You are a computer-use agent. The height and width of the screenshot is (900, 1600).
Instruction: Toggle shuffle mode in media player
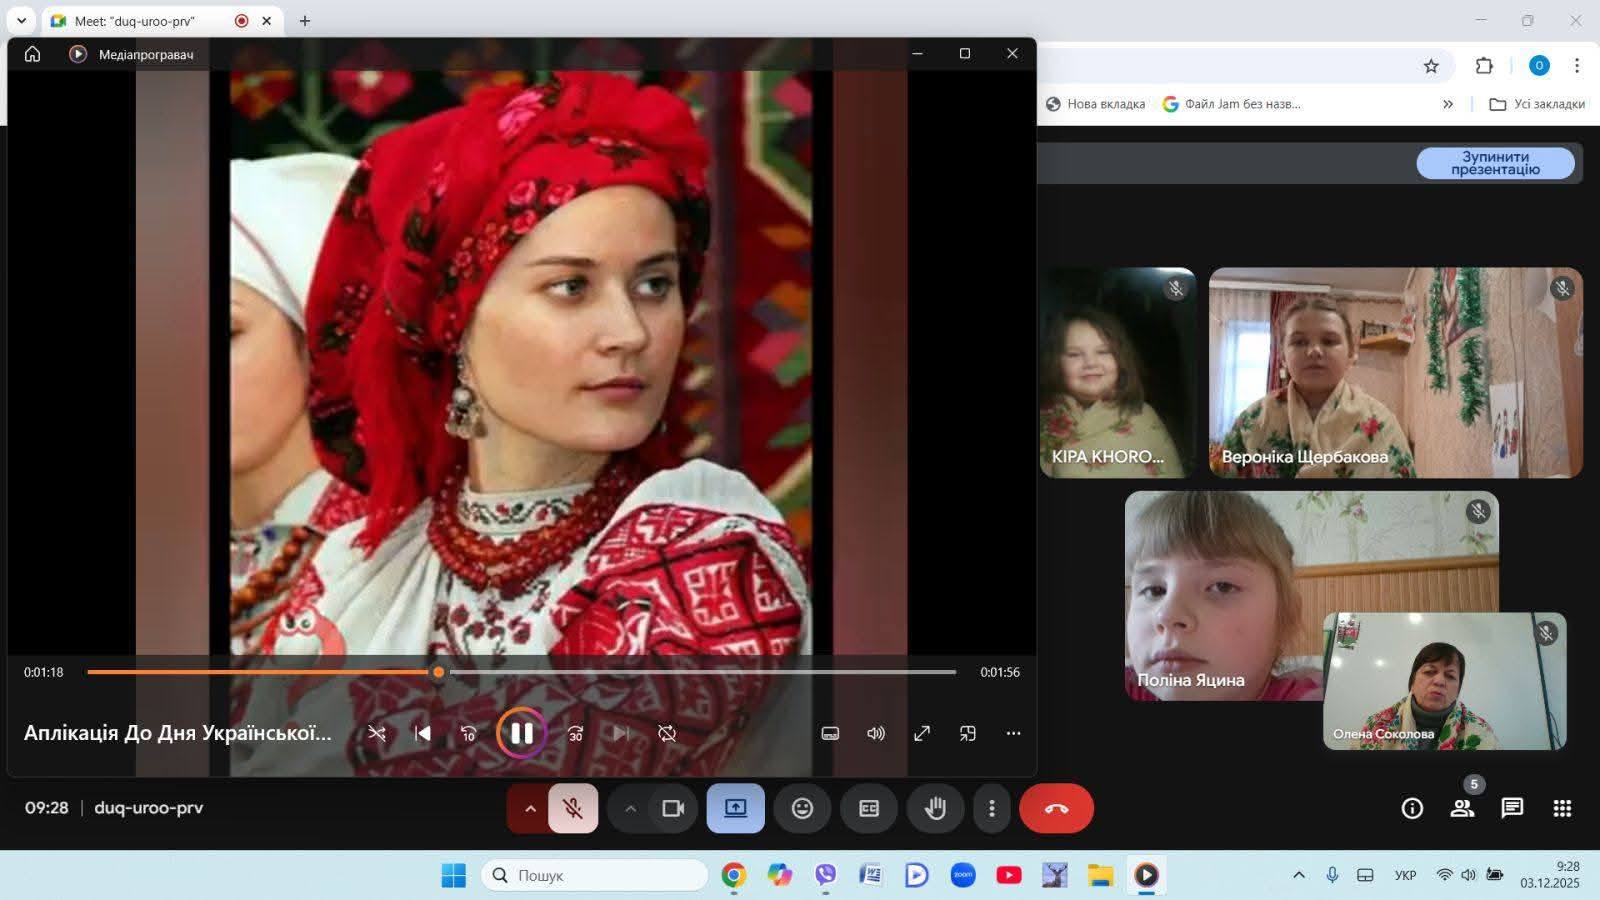pyautogui.click(x=376, y=733)
